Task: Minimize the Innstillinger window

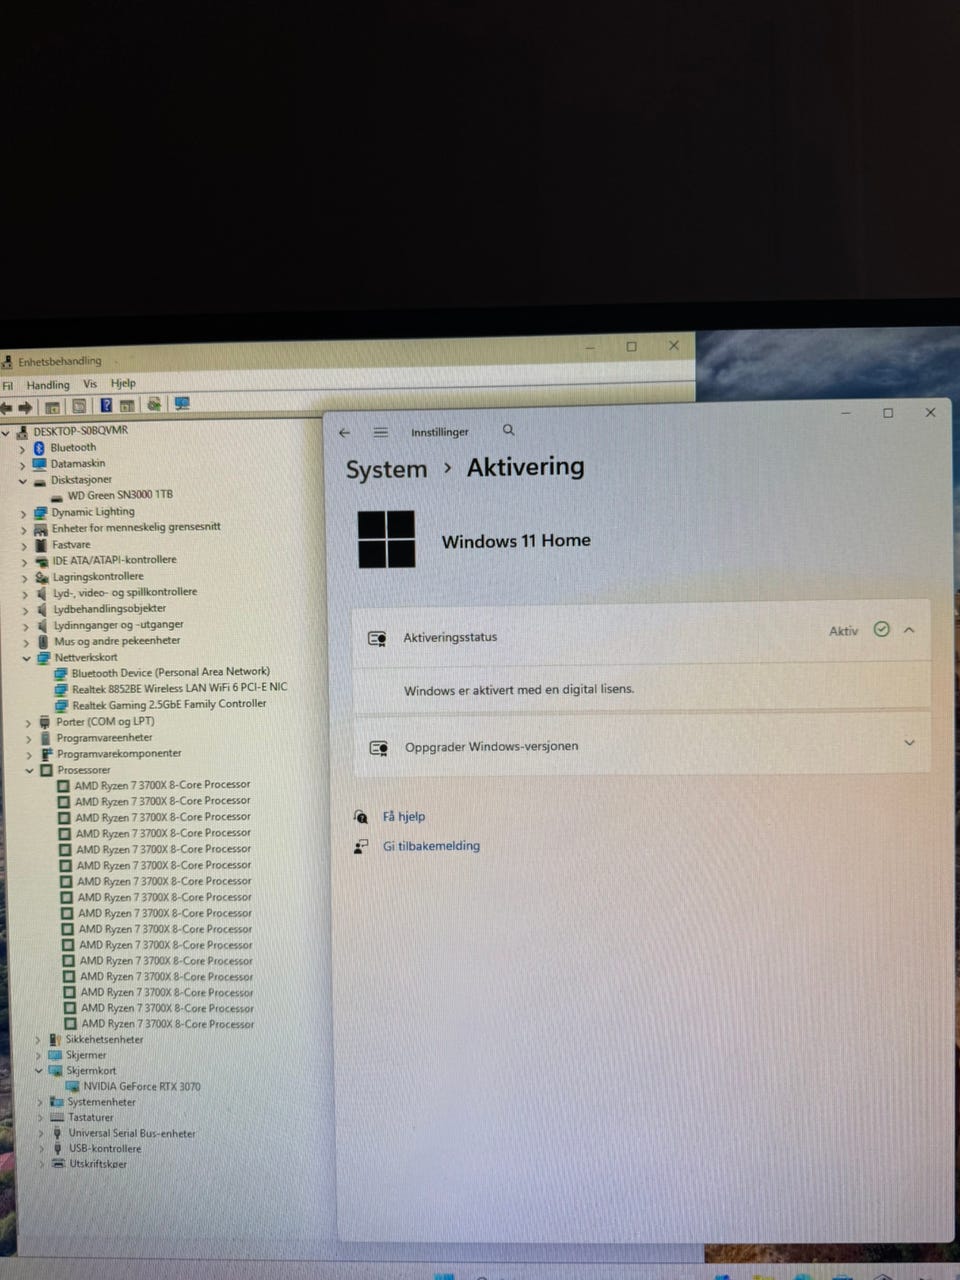Action: (x=846, y=413)
